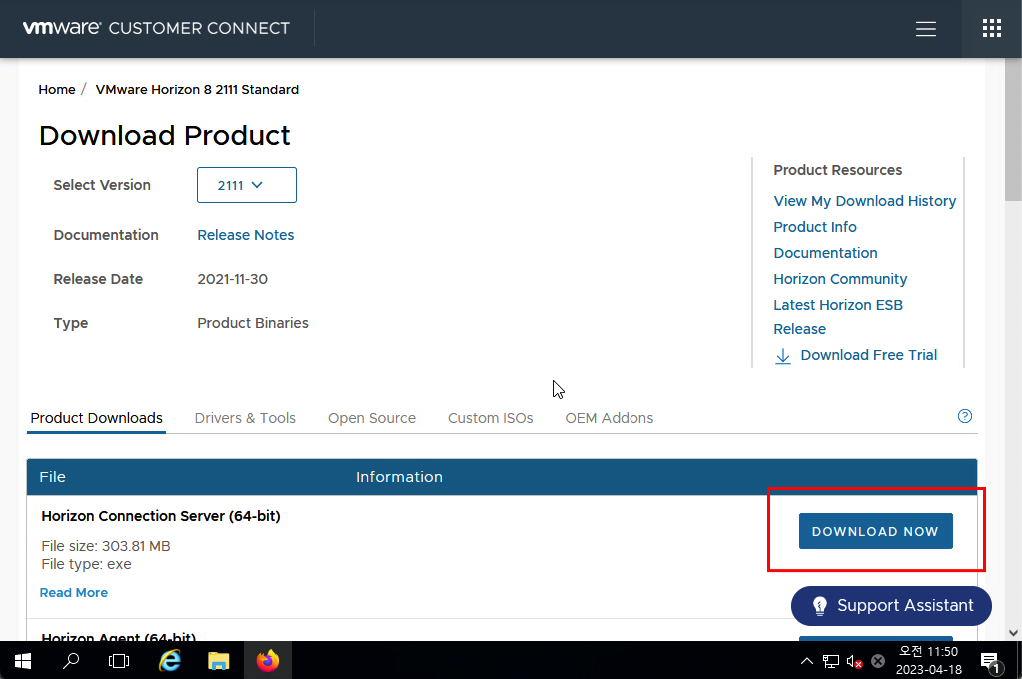The width and height of the screenshot is (1022, 679).
Task: Switch to the Product Downloads tab
Action: point(96,418)
